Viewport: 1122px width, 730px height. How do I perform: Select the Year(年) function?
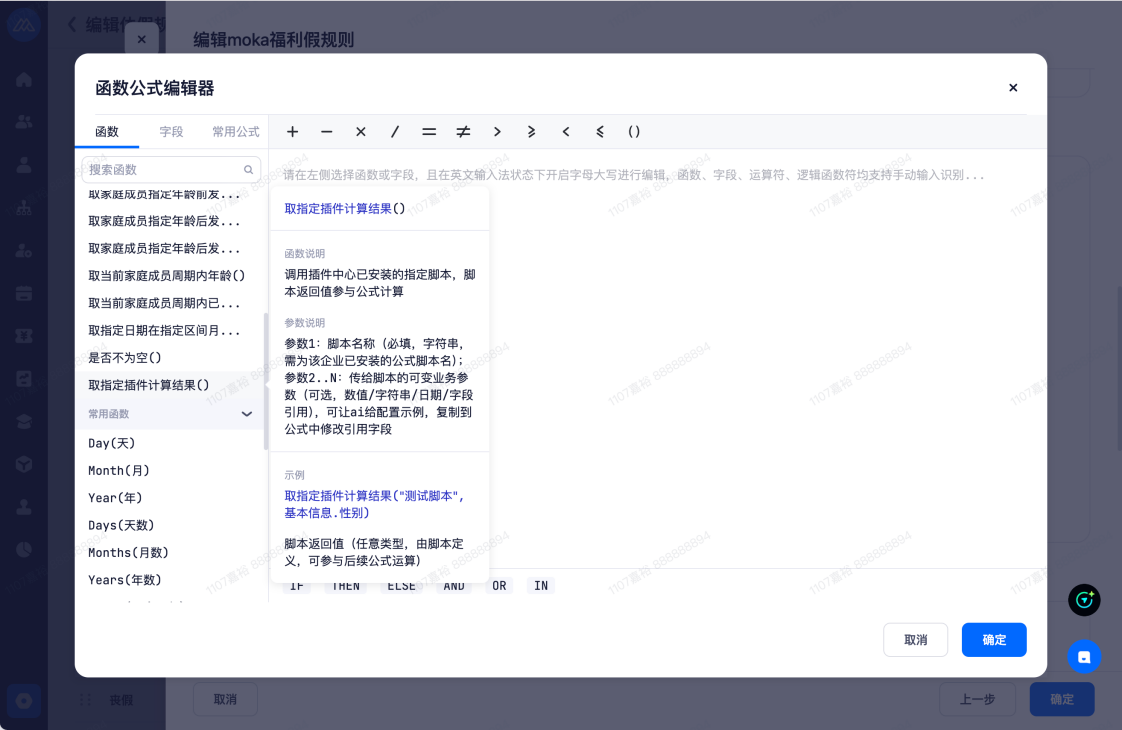(114, 497)
